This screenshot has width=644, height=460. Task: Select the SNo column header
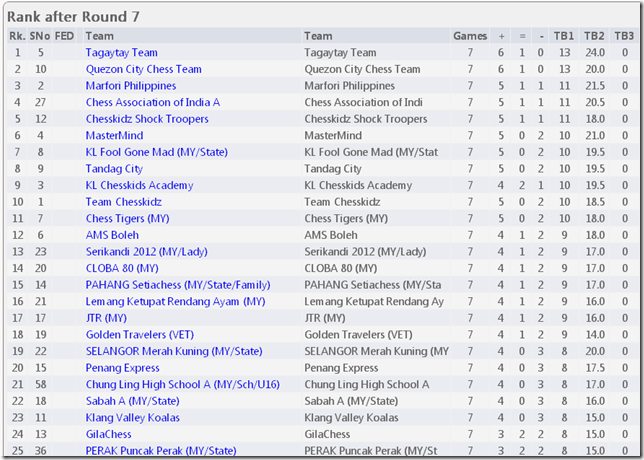pyautogui.click(x=40, y=36)
